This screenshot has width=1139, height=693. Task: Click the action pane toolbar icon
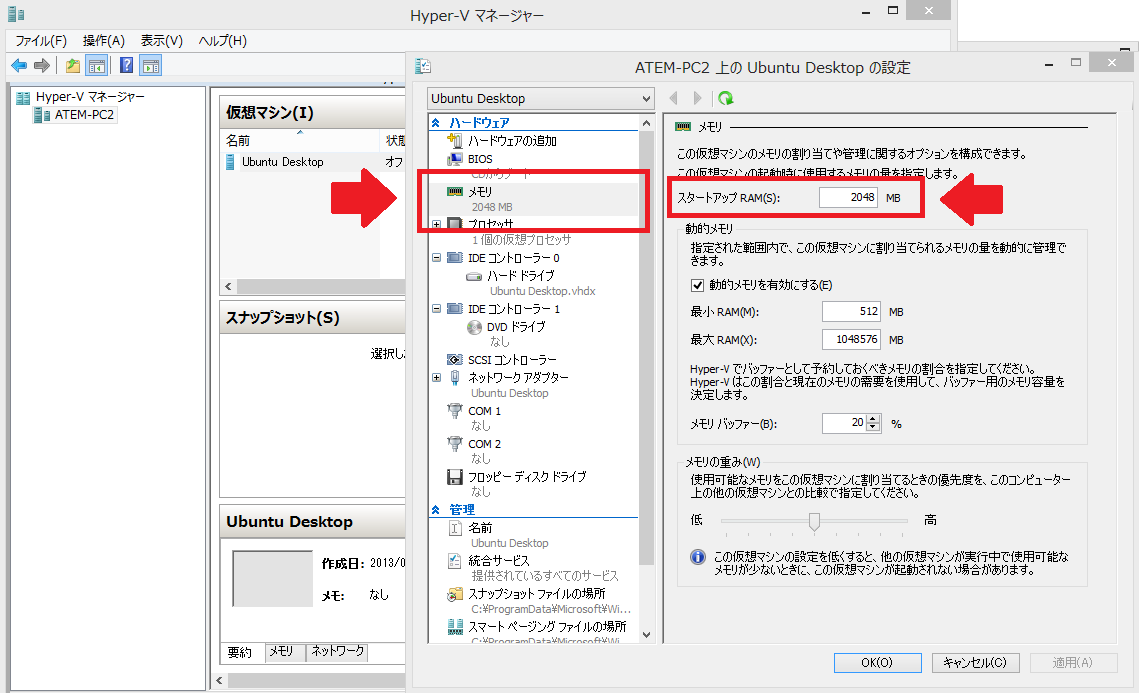pos(151,66)
